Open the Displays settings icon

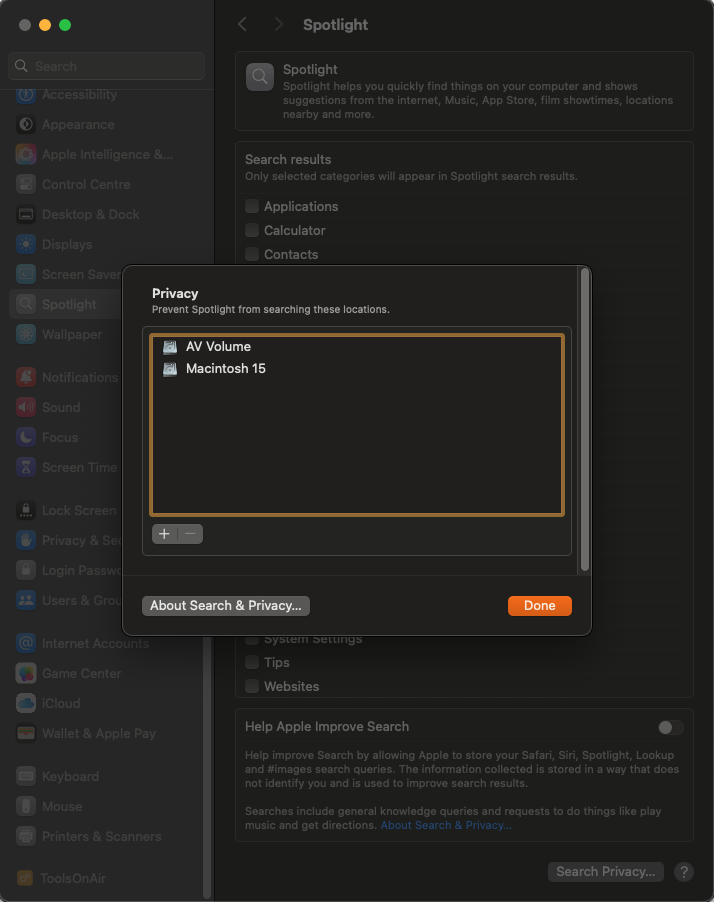coord(26,244)
